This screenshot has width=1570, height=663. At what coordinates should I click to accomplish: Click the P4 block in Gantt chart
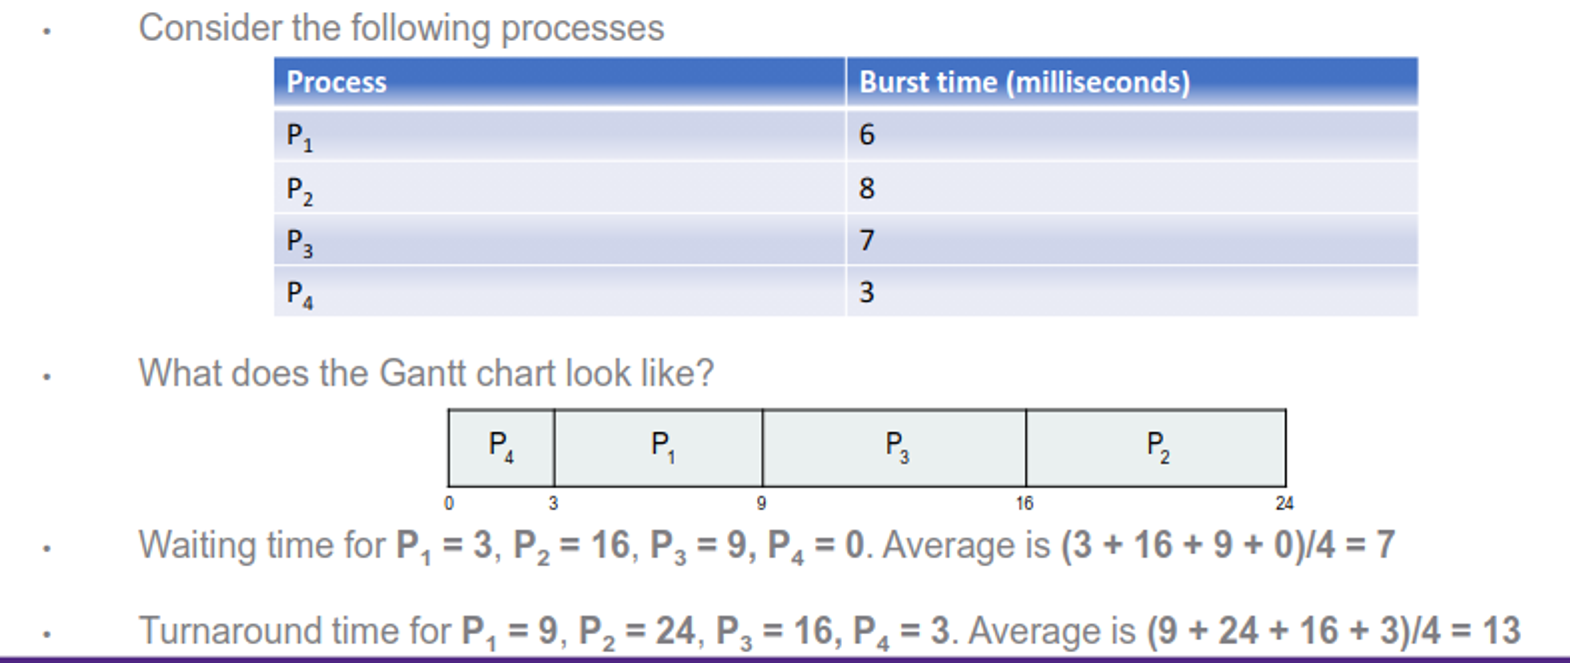501,448
